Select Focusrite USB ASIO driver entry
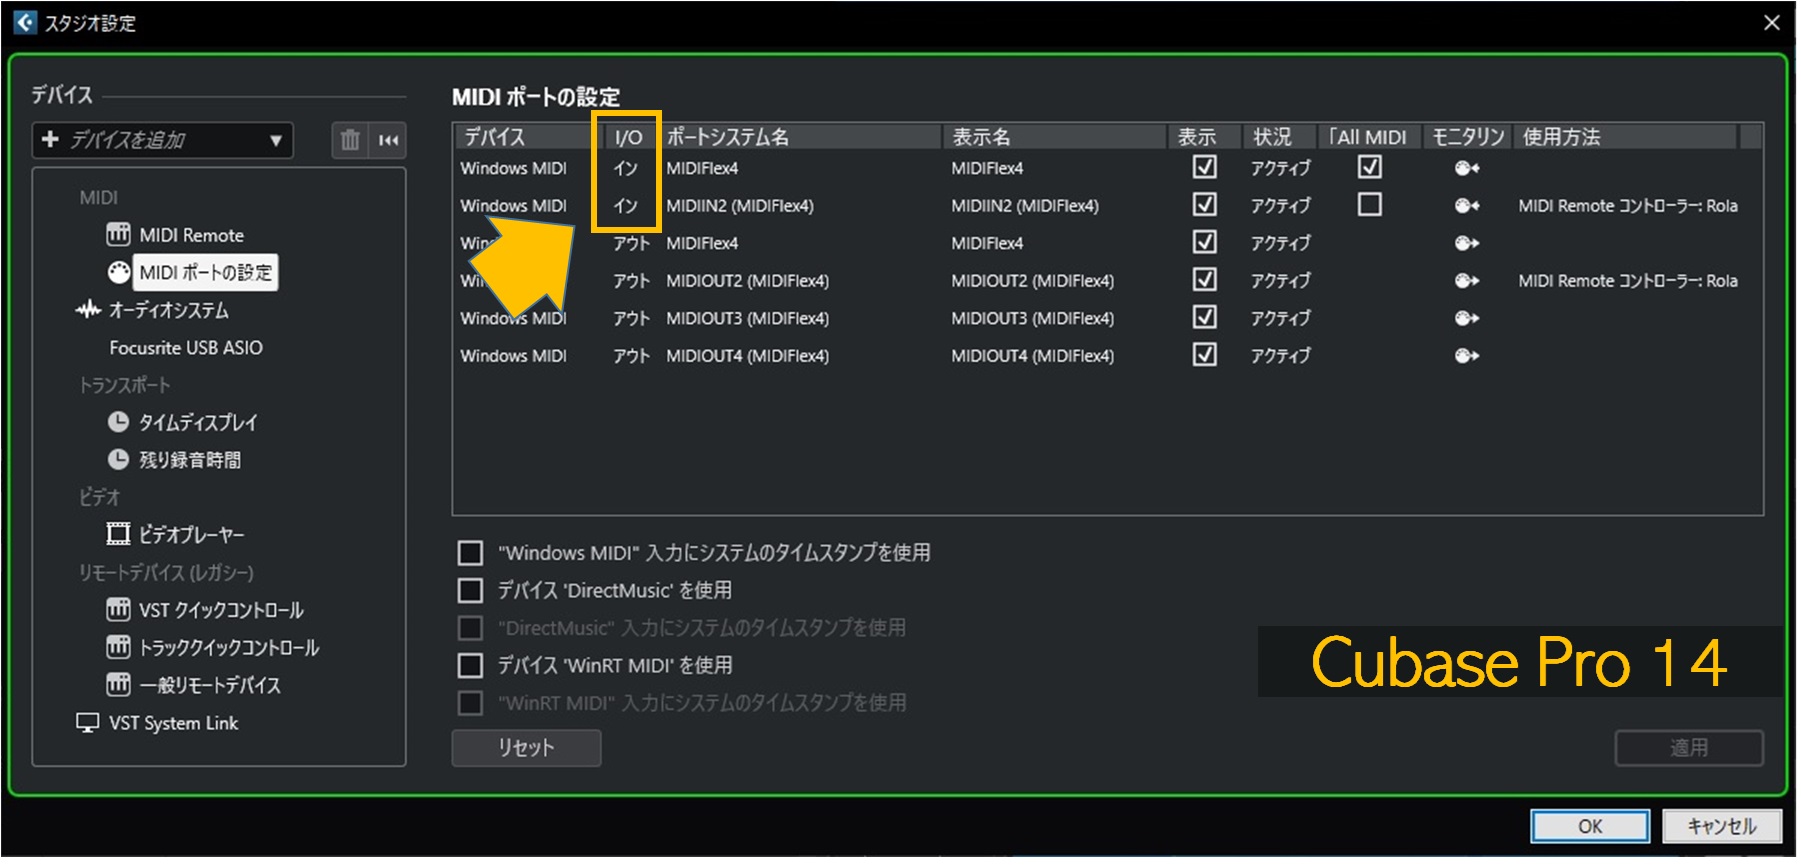This screenshot has width=1801, height=865. tap(186, 348)
